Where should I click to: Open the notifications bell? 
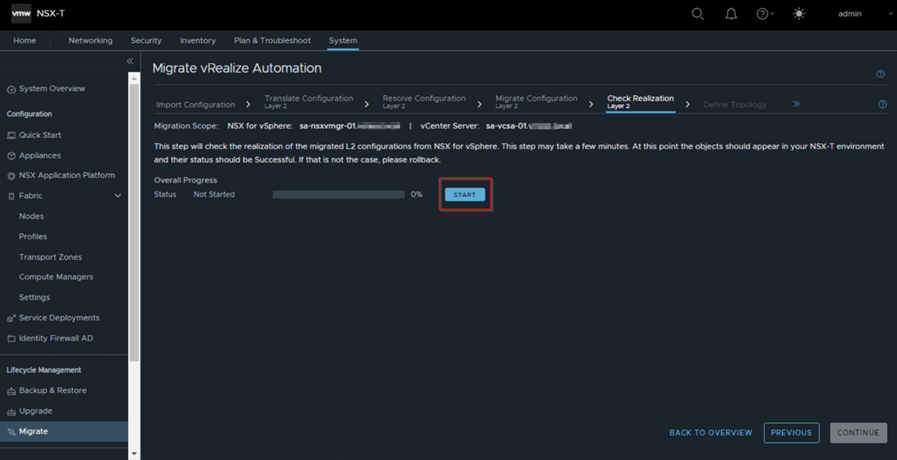coord(731,14)
